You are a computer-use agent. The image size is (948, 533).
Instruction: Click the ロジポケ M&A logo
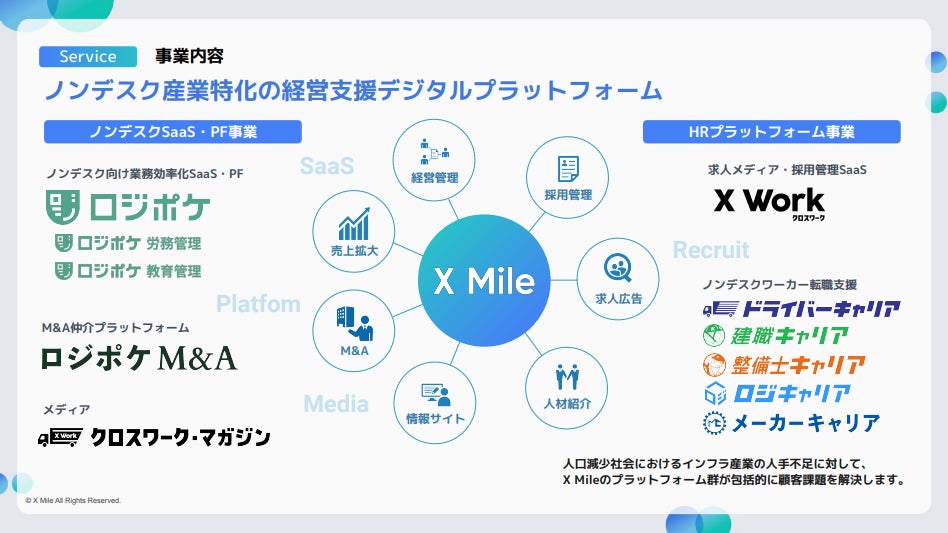pyautogui.click(x=138, y=358)
